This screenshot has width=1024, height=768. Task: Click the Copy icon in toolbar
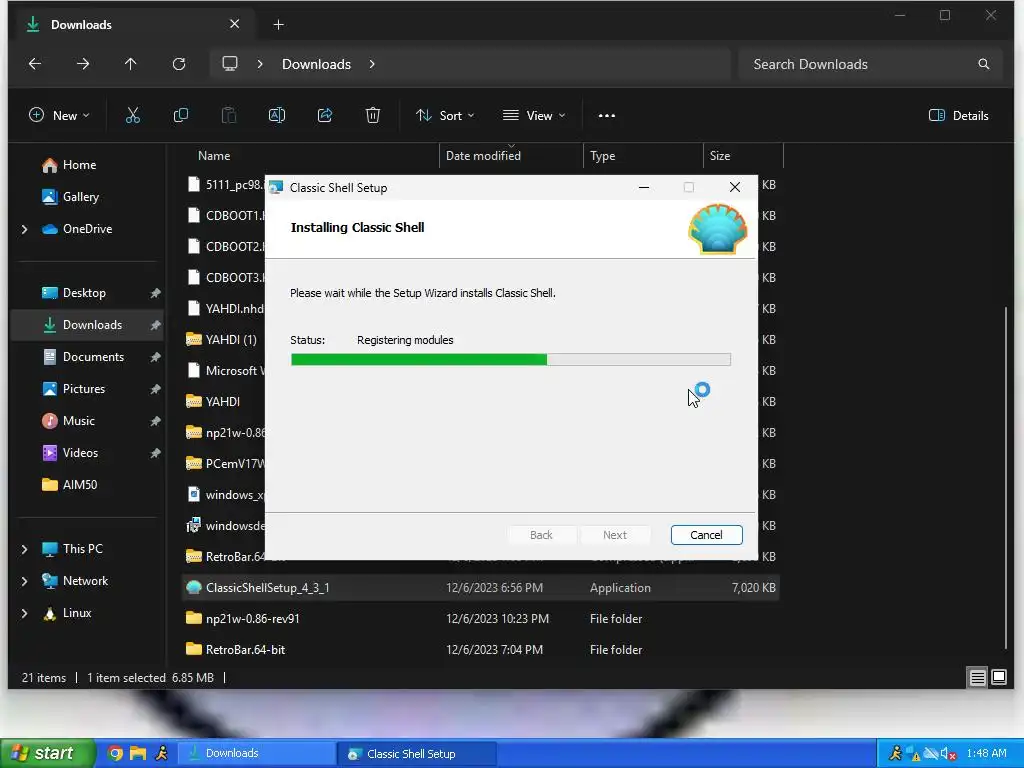pos(181,116)
